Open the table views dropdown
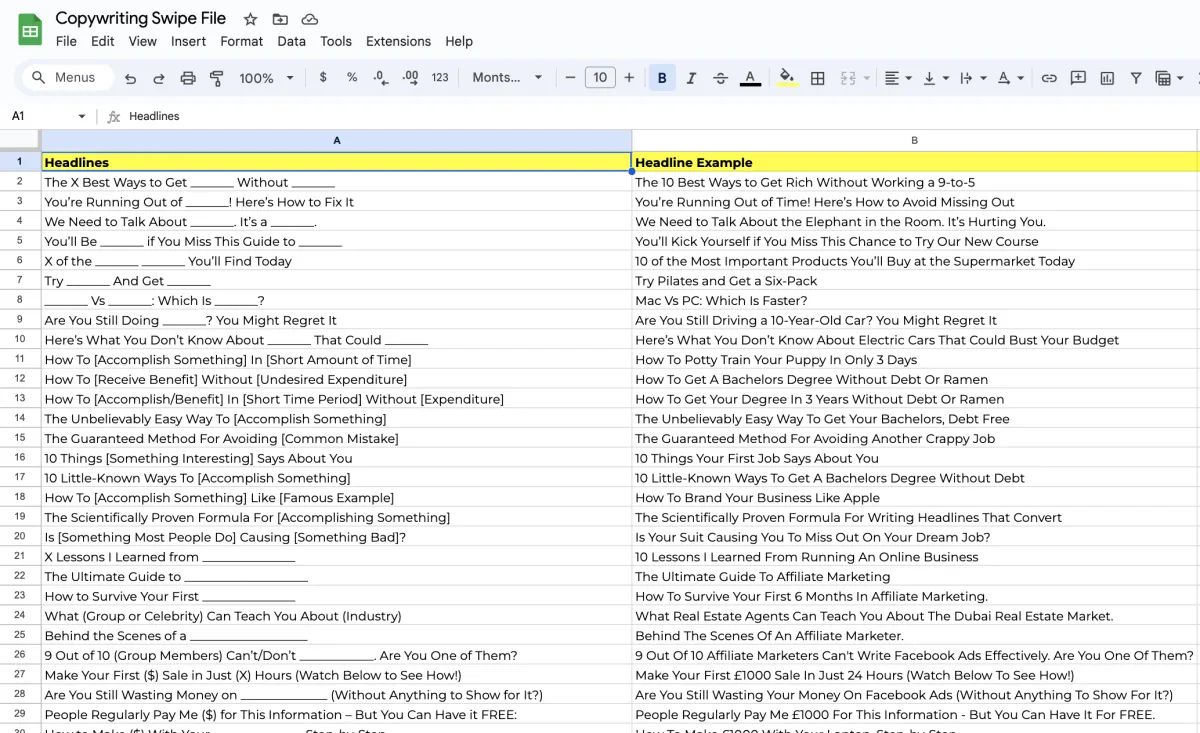This screenshot has width=1200, height=733. tap(1169, 78)
